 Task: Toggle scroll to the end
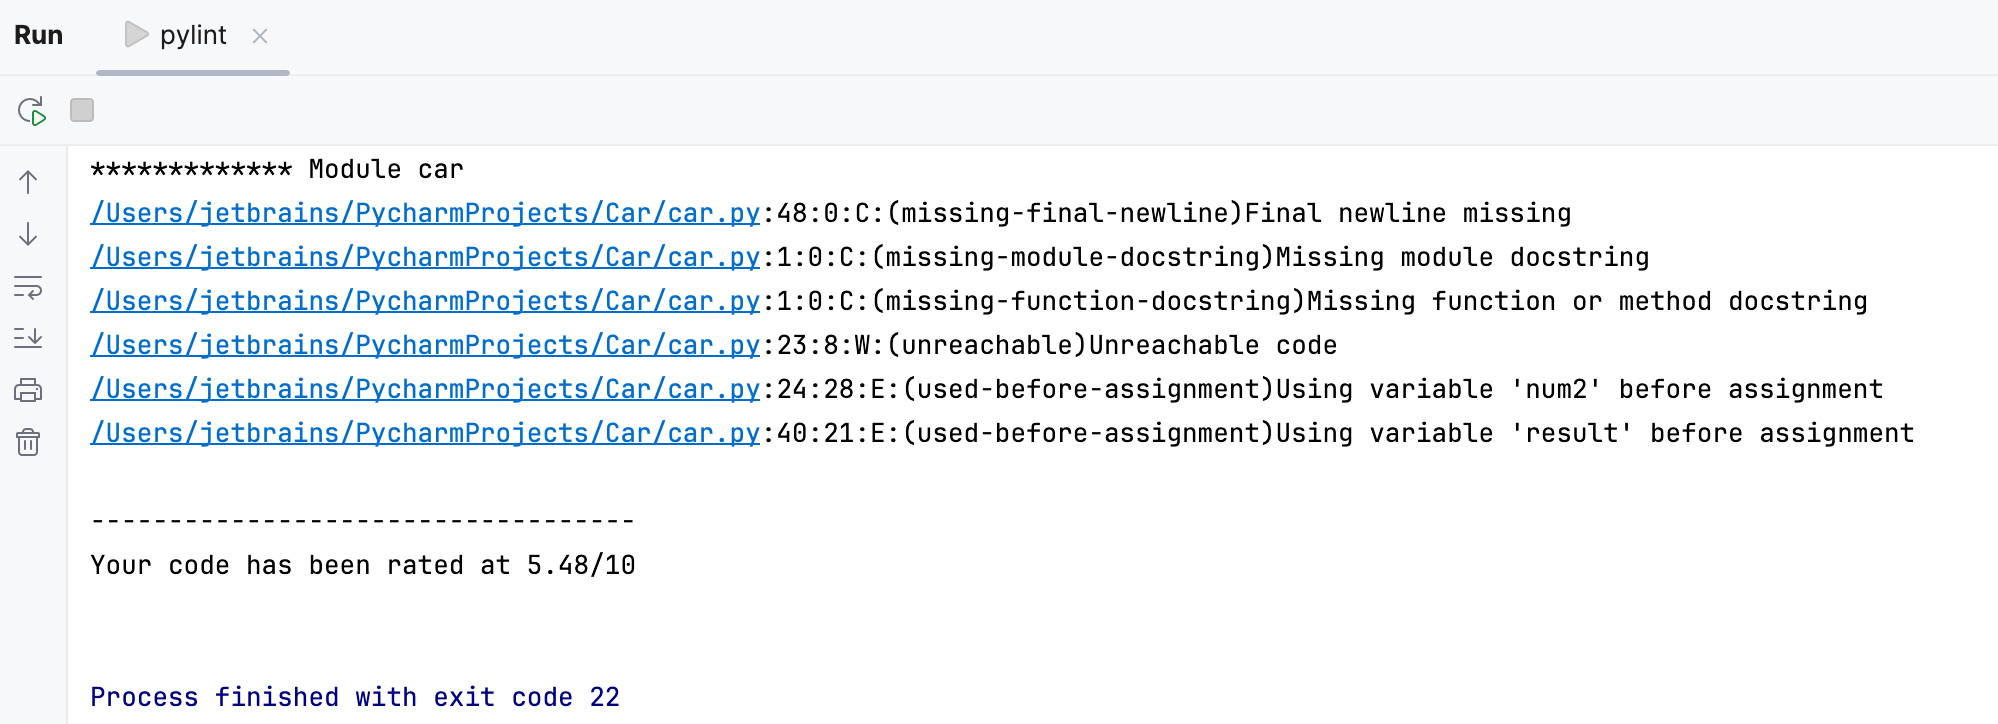[28, 338]
